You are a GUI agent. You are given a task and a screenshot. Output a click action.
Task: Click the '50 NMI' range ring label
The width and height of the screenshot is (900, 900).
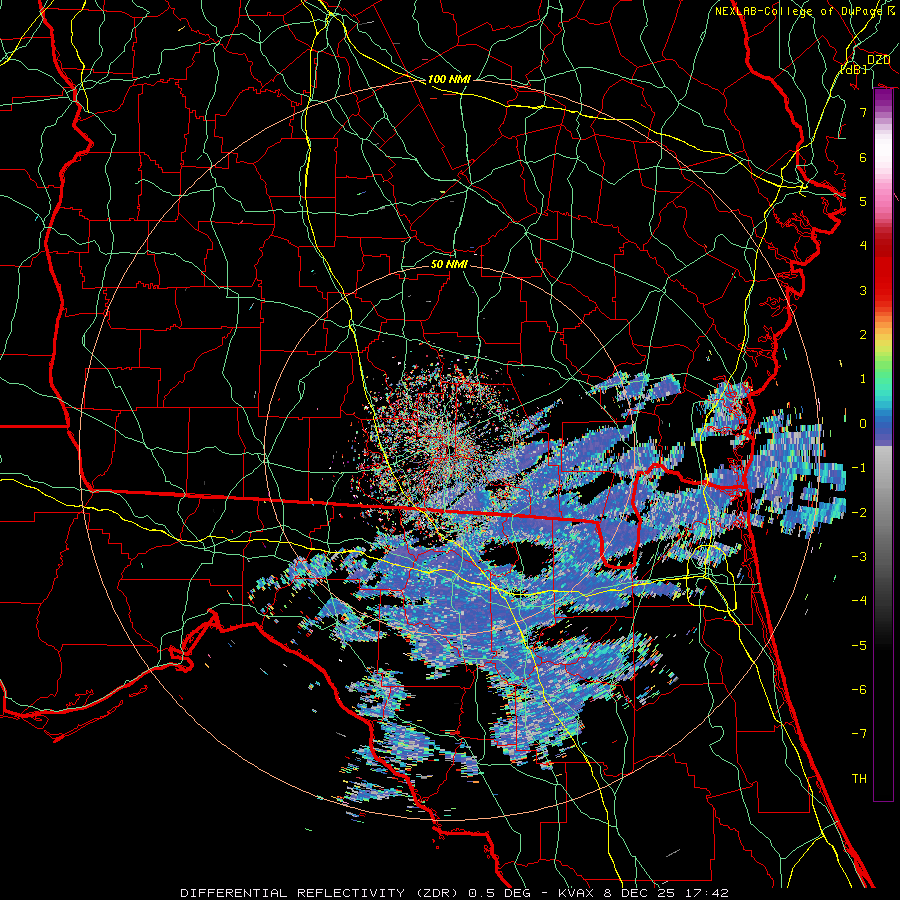pos(449,264)
